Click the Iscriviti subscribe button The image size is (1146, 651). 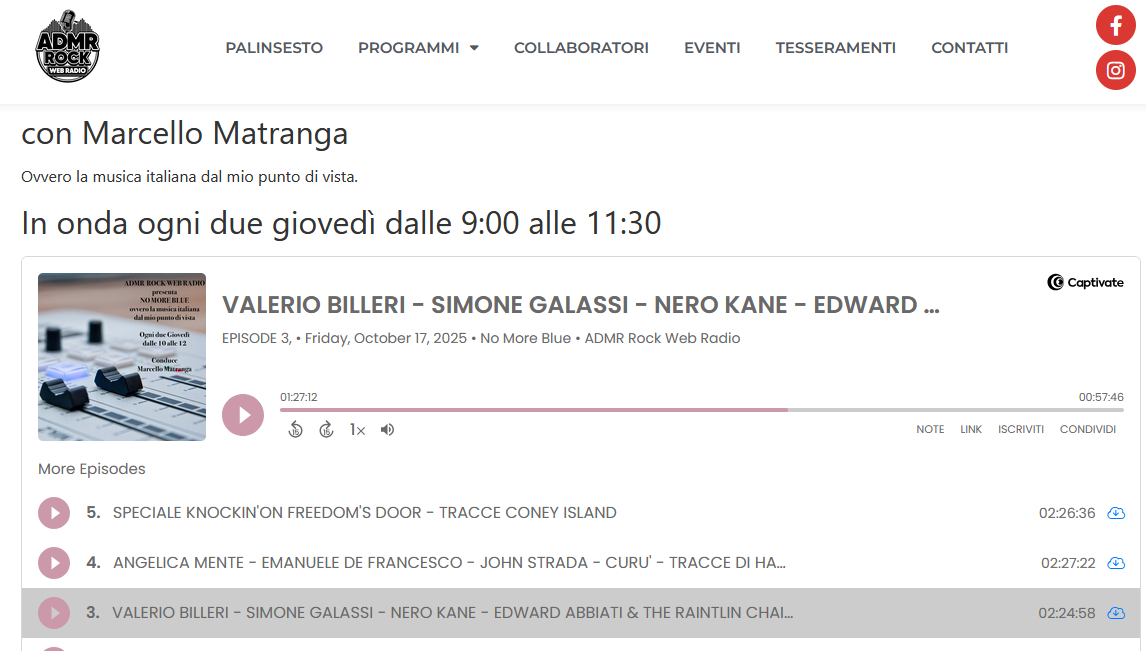click(x=1020, y=429)
